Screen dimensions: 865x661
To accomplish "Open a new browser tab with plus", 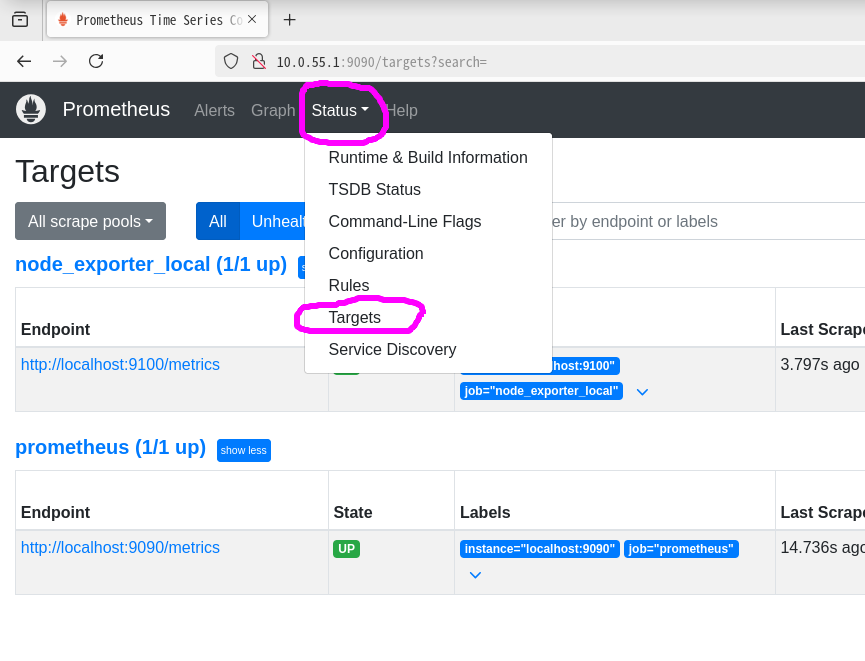I will [290, 20].
